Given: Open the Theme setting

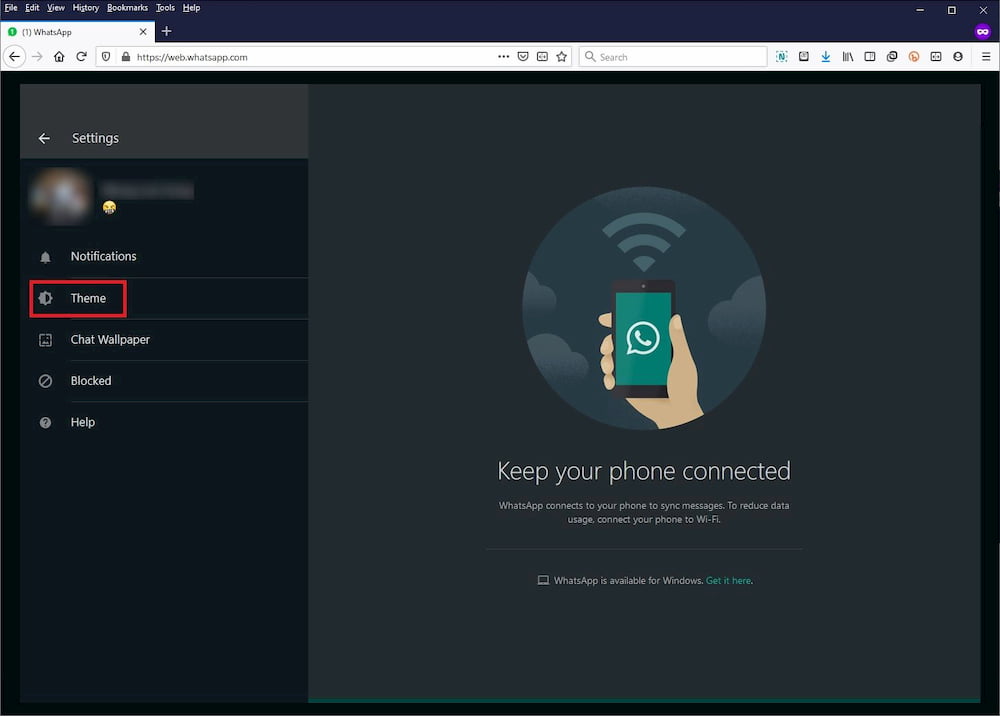Looking at the screenshot, I should (165, 298).
